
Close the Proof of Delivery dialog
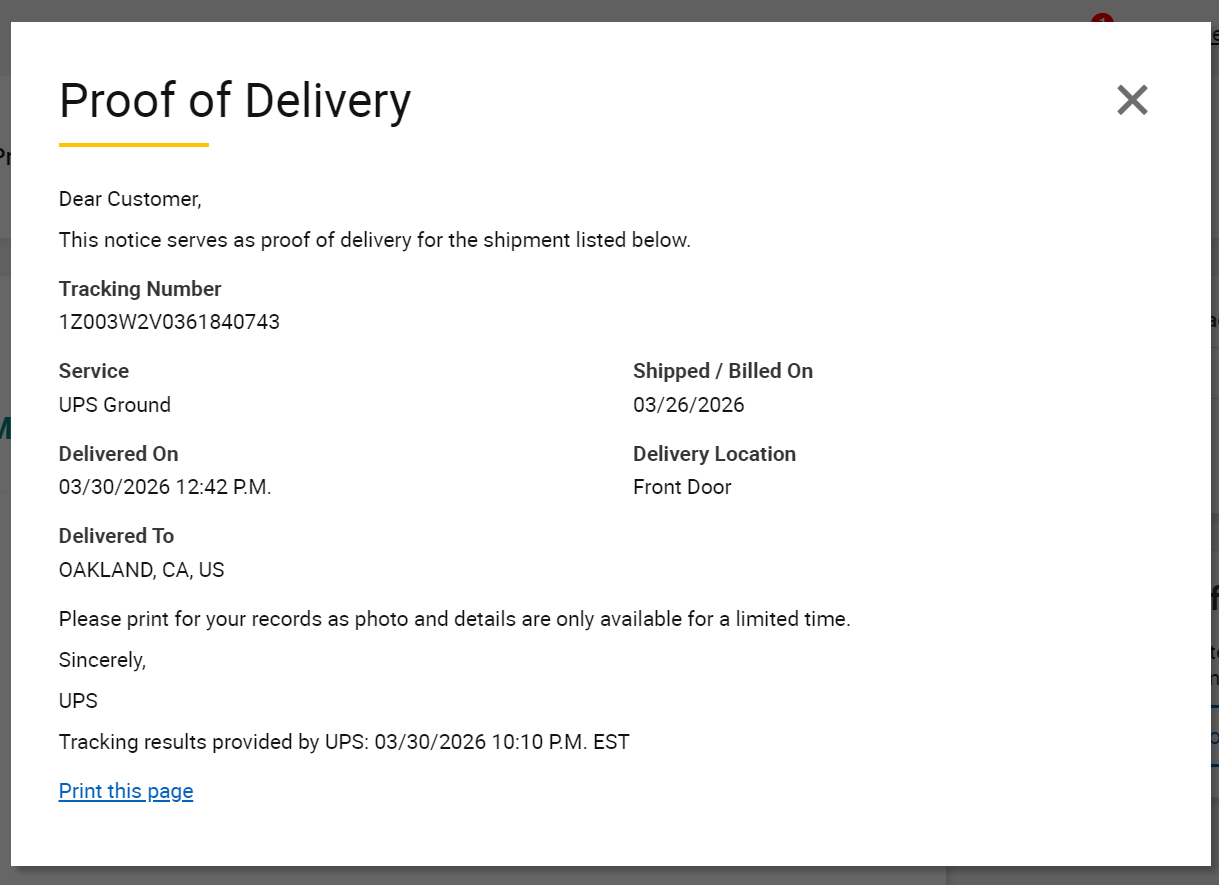click(1132, 100)
